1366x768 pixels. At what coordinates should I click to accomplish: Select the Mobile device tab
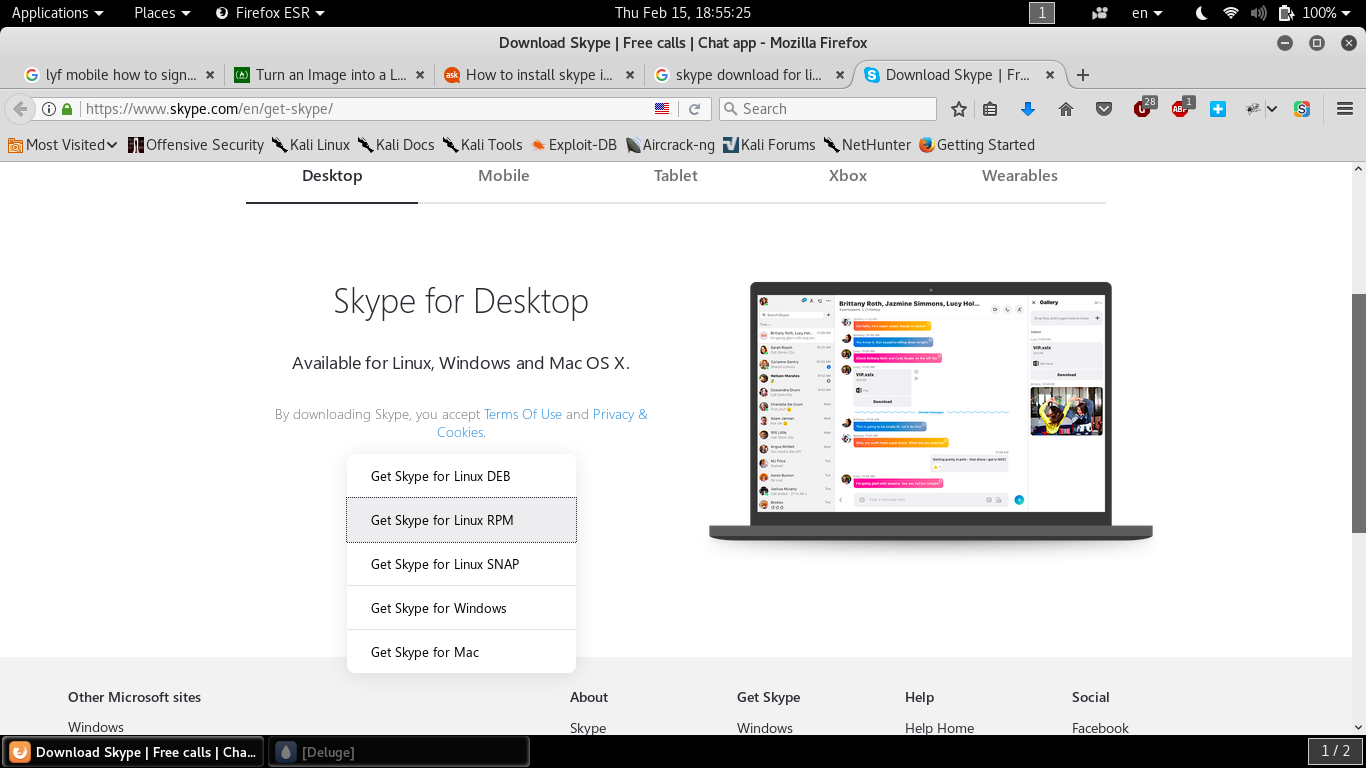504,176
